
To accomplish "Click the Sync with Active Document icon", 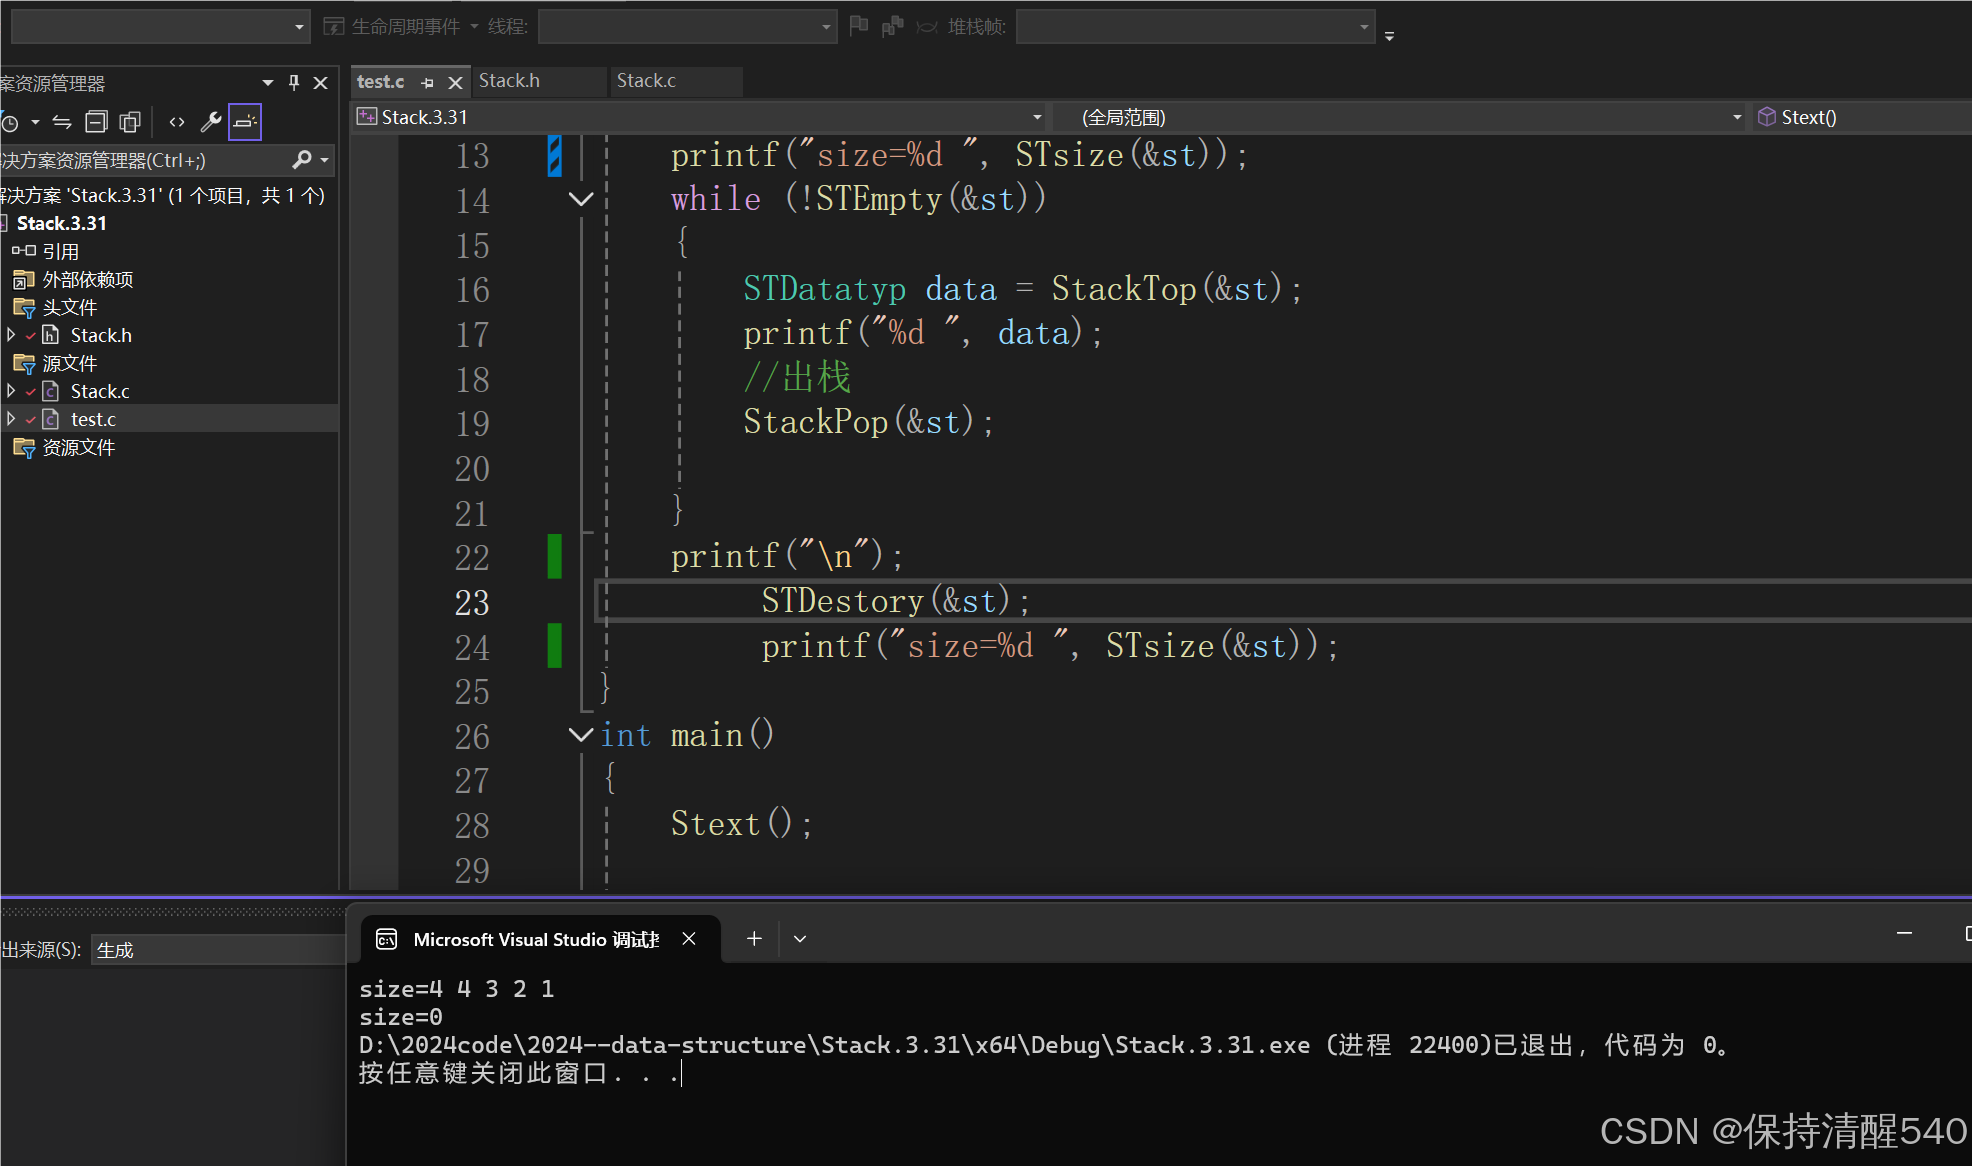I will pos(62,122).
